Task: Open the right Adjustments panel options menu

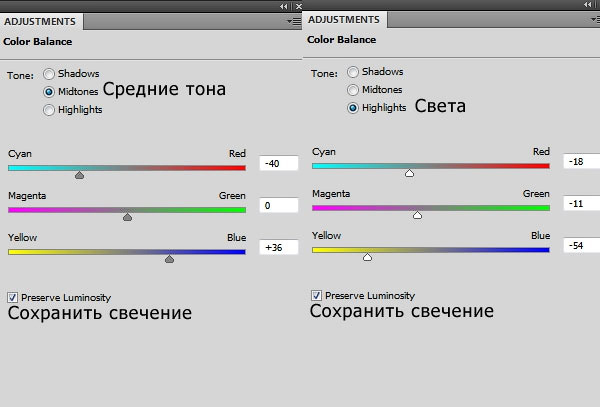Action: point(595,20)
